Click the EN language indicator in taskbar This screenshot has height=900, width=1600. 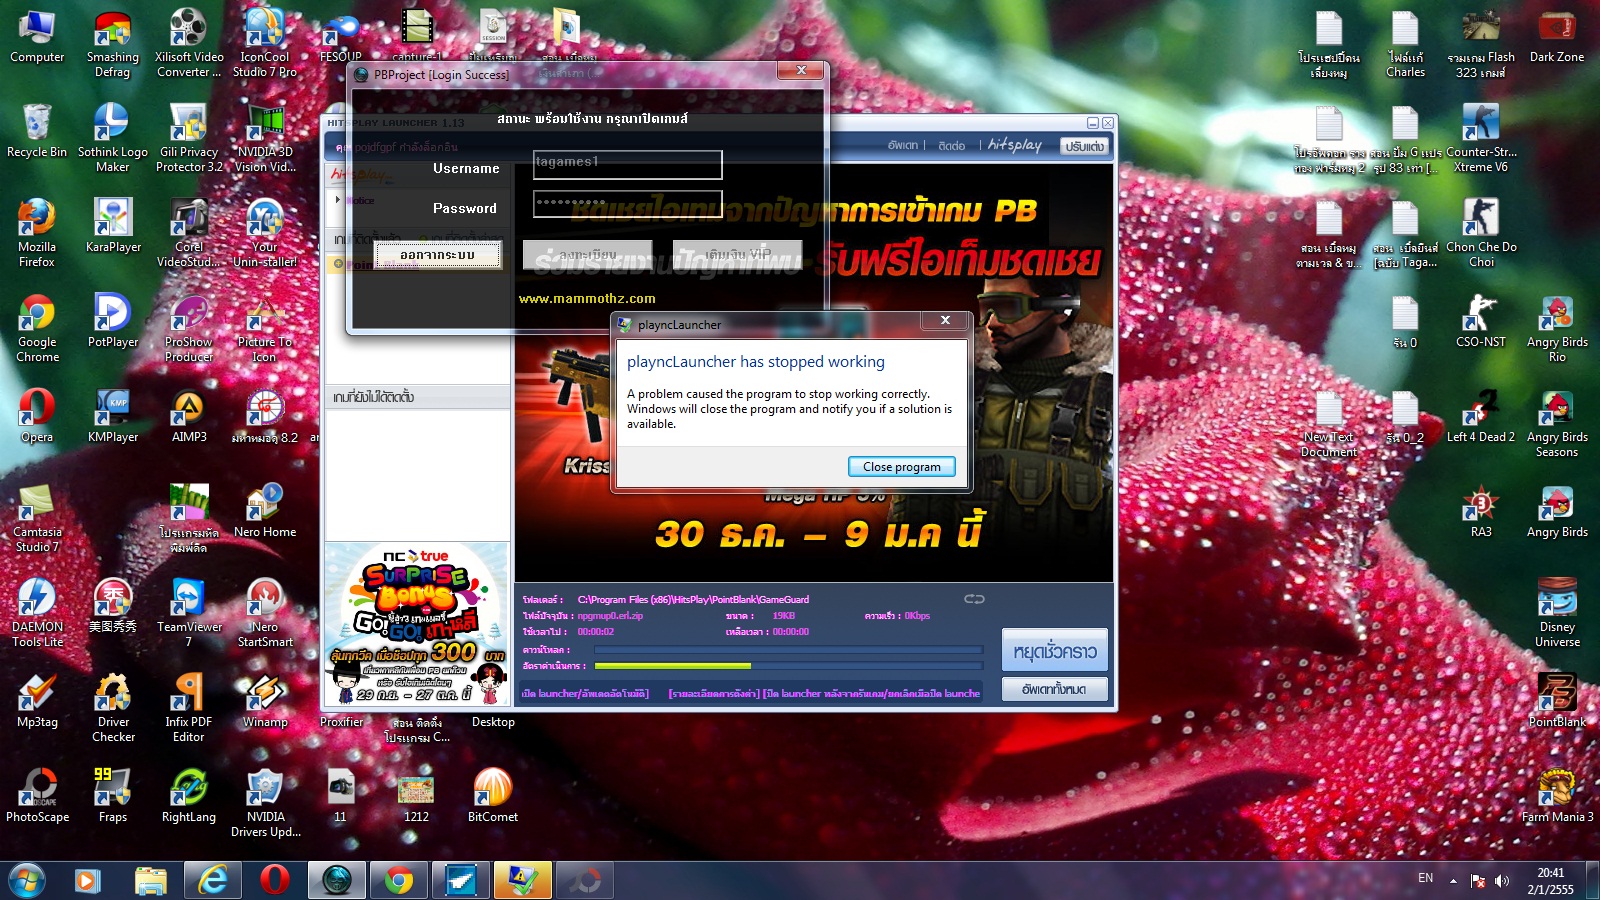pos(1425,878)
